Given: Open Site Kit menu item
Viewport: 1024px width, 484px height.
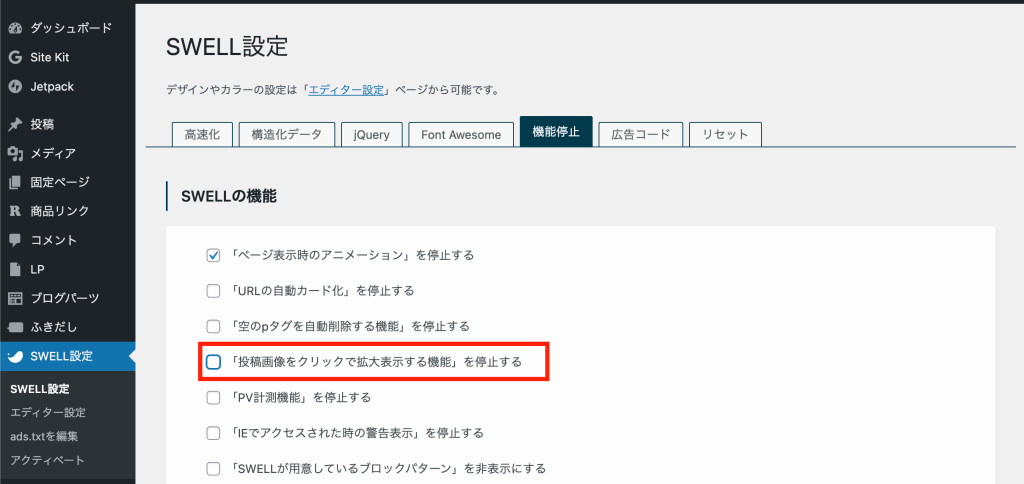Looking at the screenshot, I should (68, 57).
